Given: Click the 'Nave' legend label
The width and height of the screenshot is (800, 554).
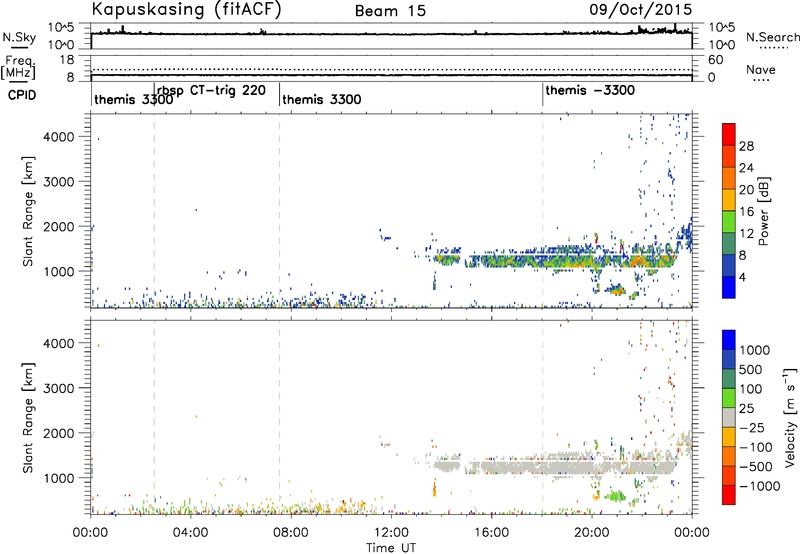Looking at the screenshot, I should (x=761, y=70).
